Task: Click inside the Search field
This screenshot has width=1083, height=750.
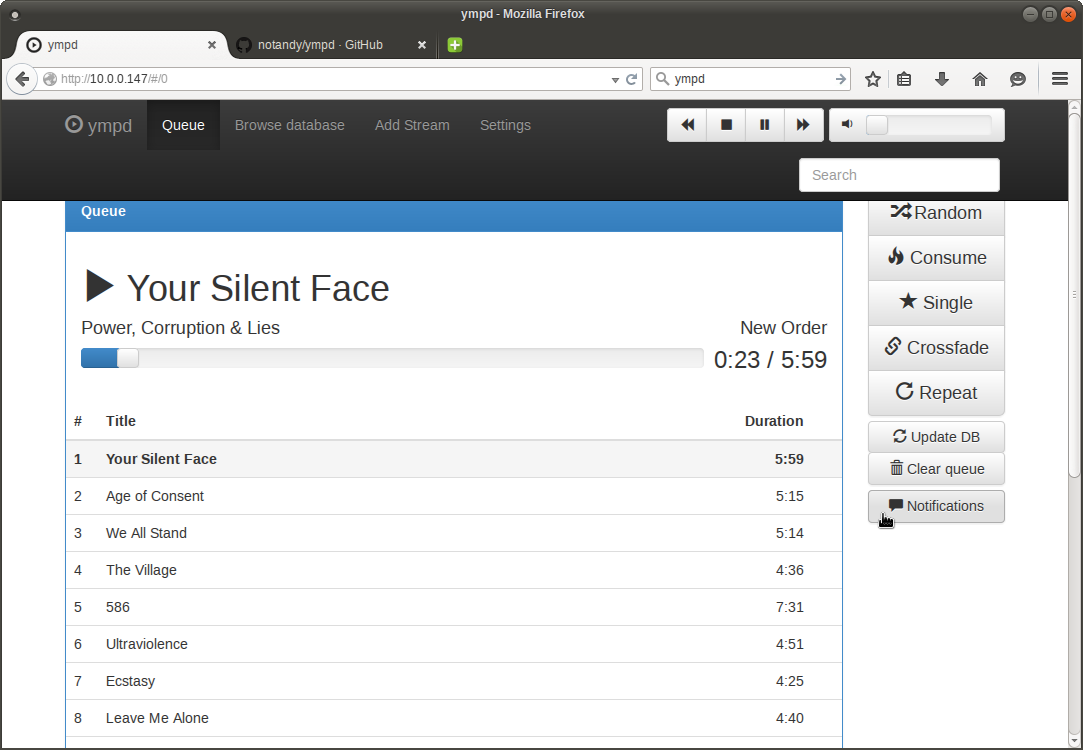Action: coord(898,174)
